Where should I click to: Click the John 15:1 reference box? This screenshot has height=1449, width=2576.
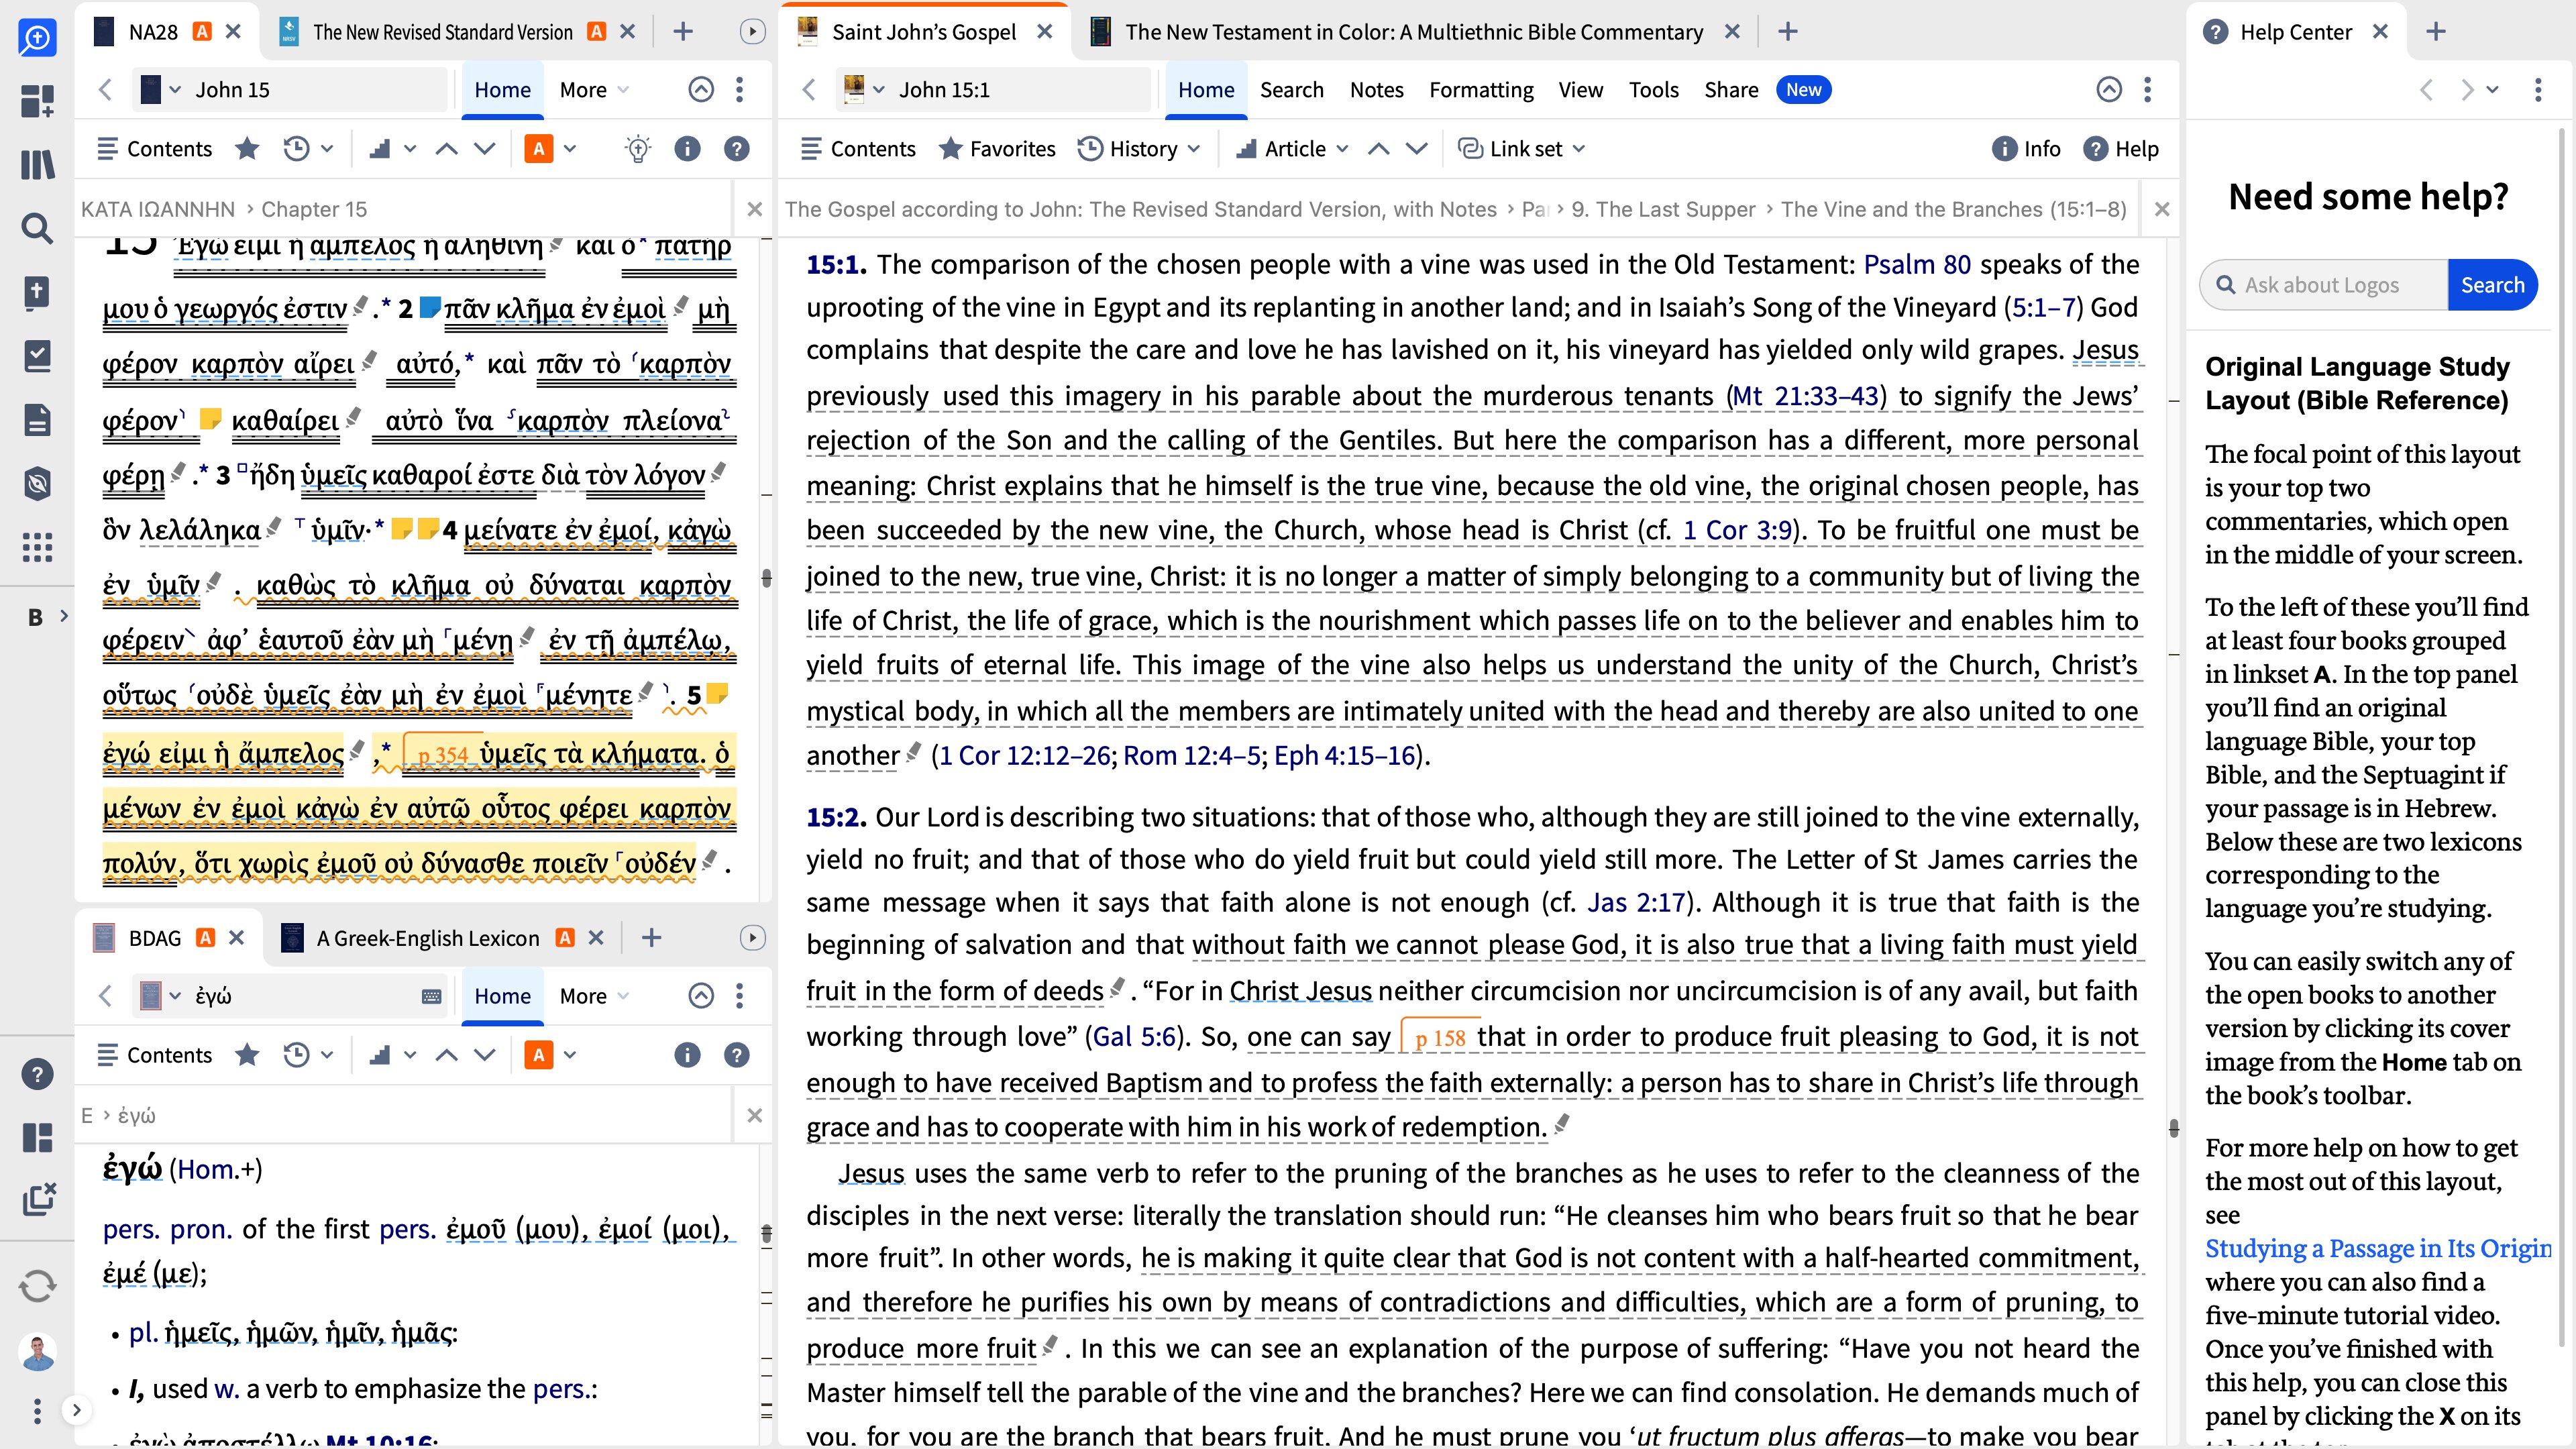click(993, 90)
